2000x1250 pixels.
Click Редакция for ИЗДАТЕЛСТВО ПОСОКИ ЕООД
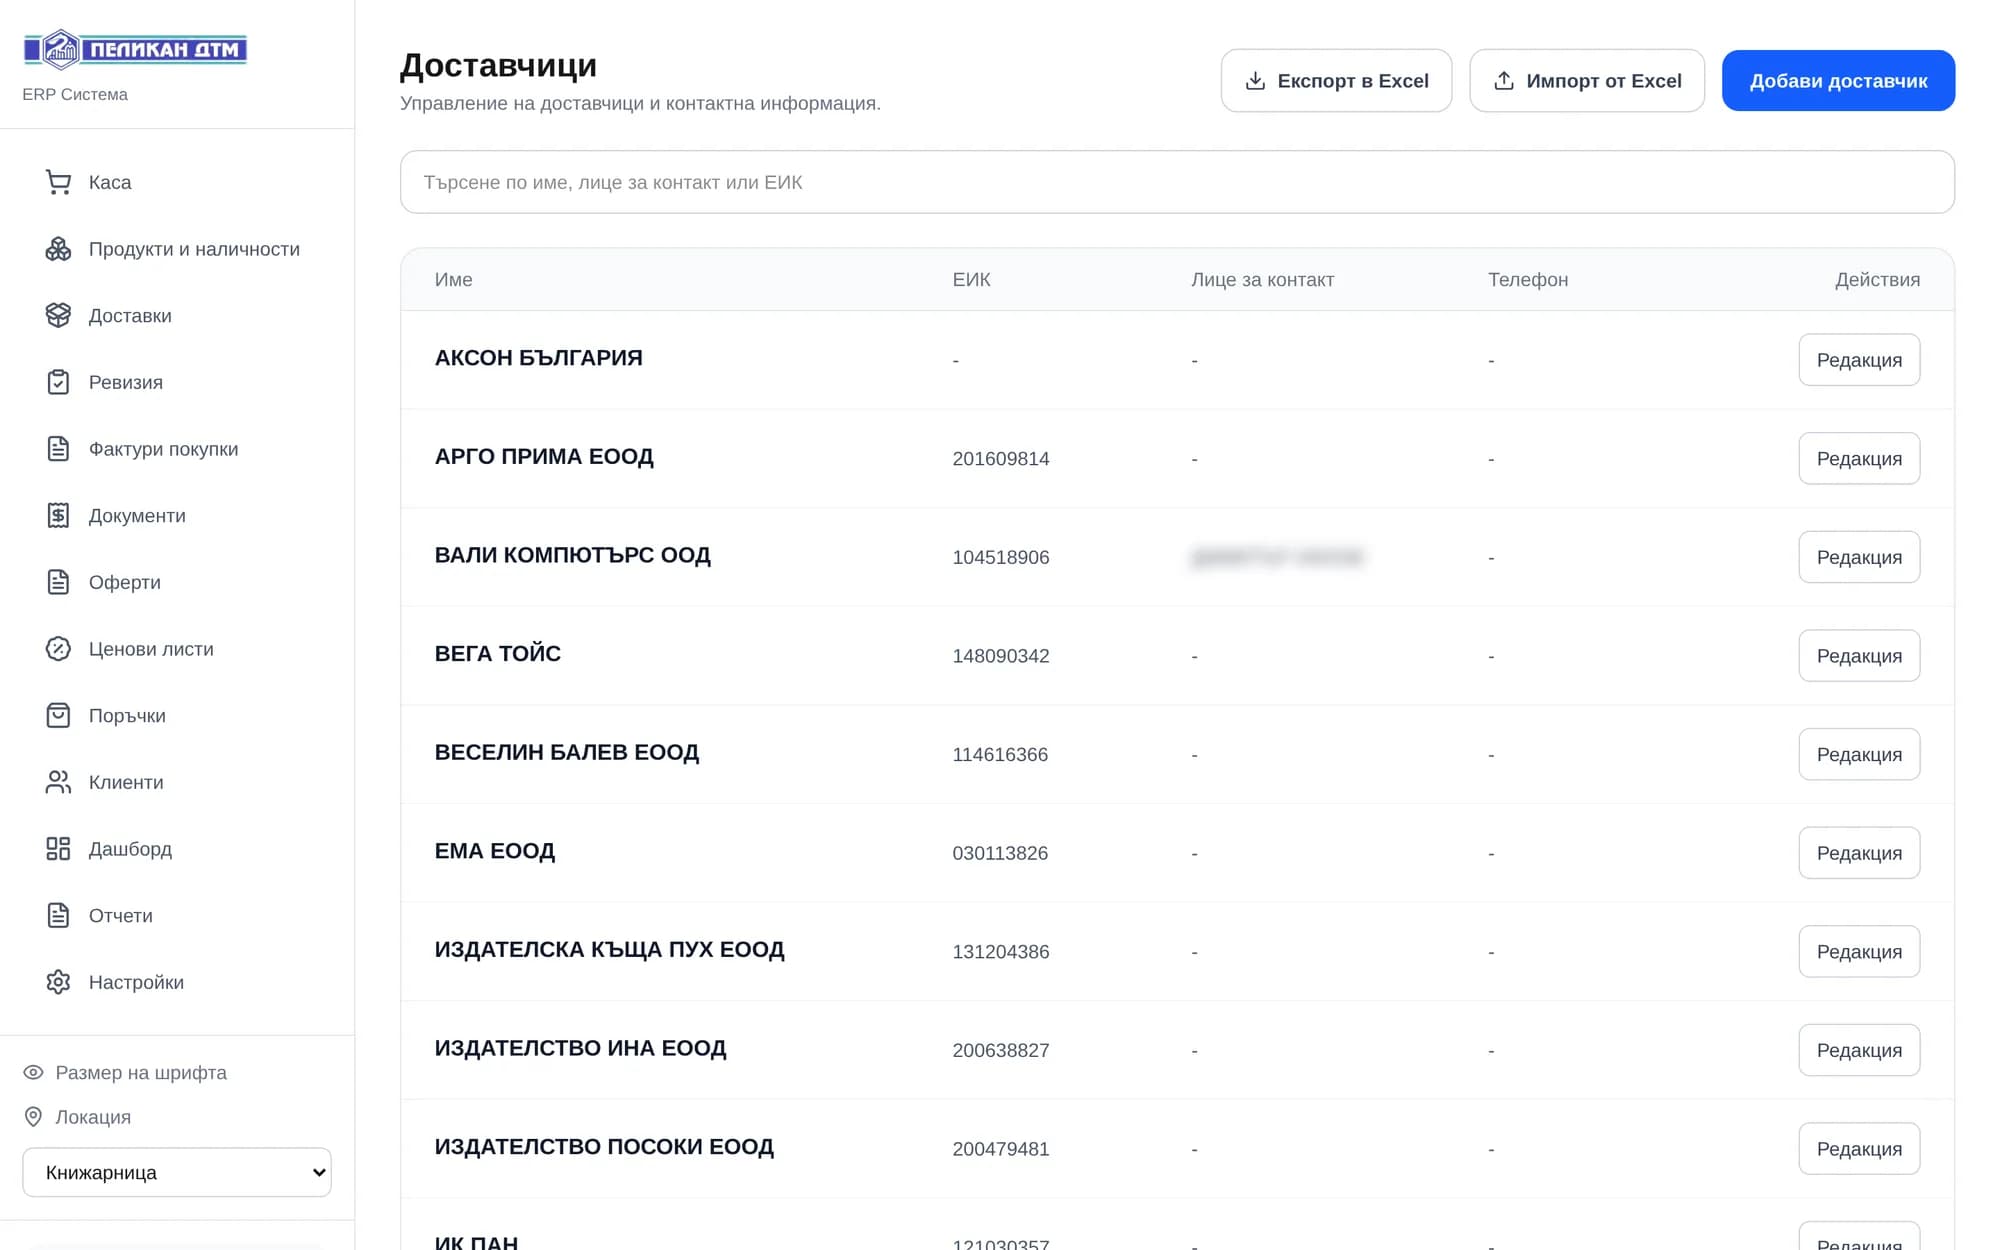click(x=1859, y=1149)
